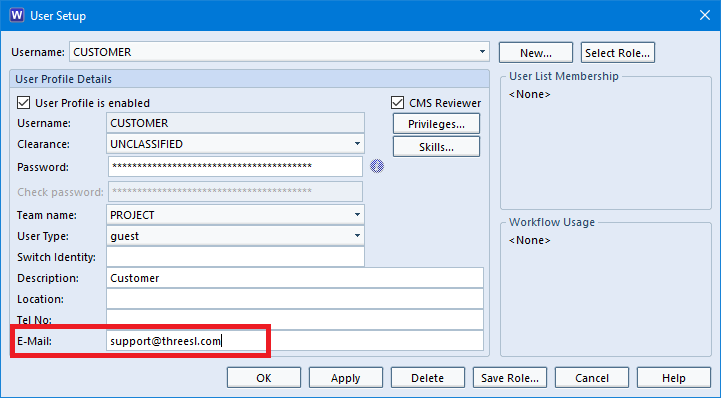The image size is (721, 398).
Task: Click <None> under Workflow Usage
Action: (529, 240)
